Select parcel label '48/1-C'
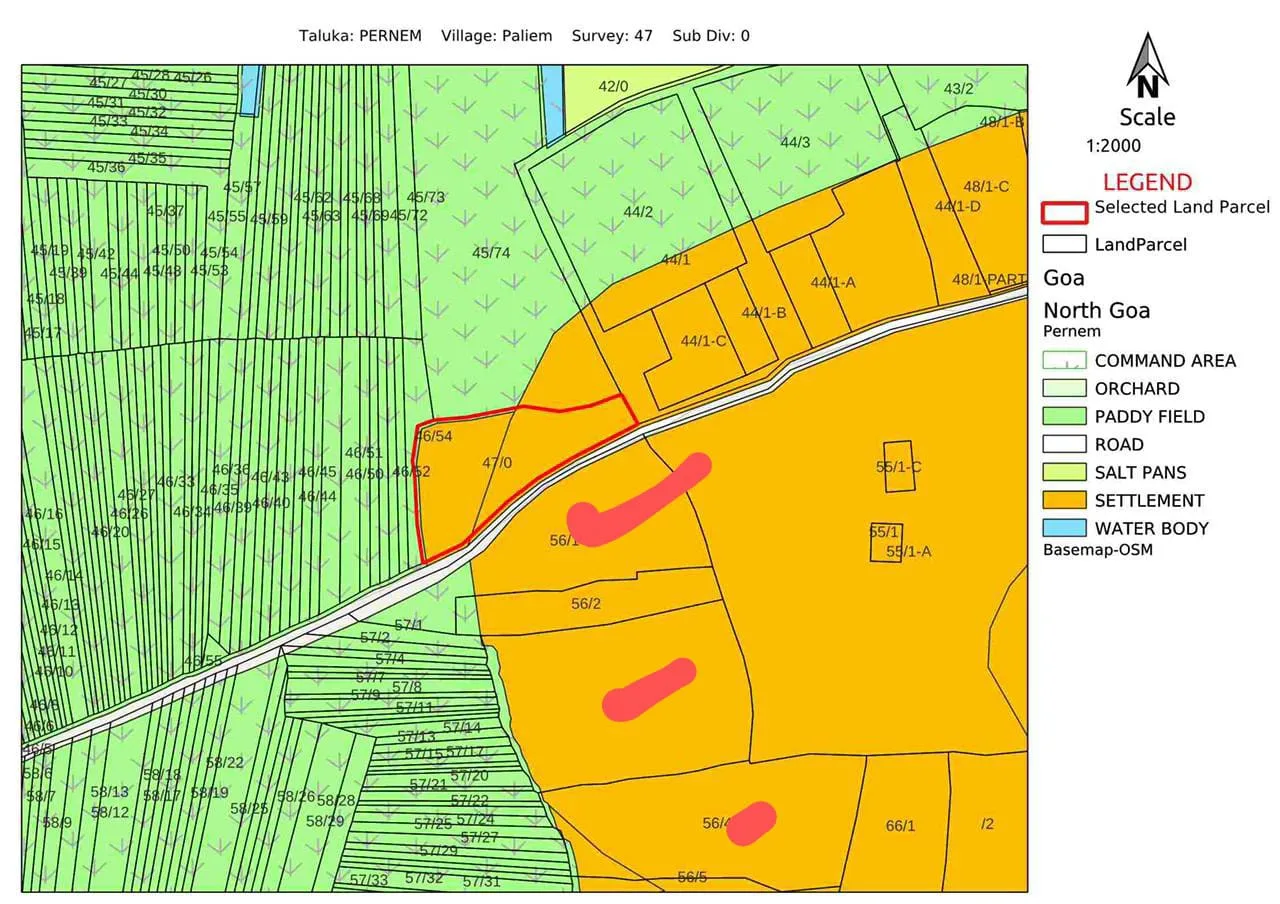This screenshot has height=904, width=1280. pyautogui.click(x=986, y=187)
